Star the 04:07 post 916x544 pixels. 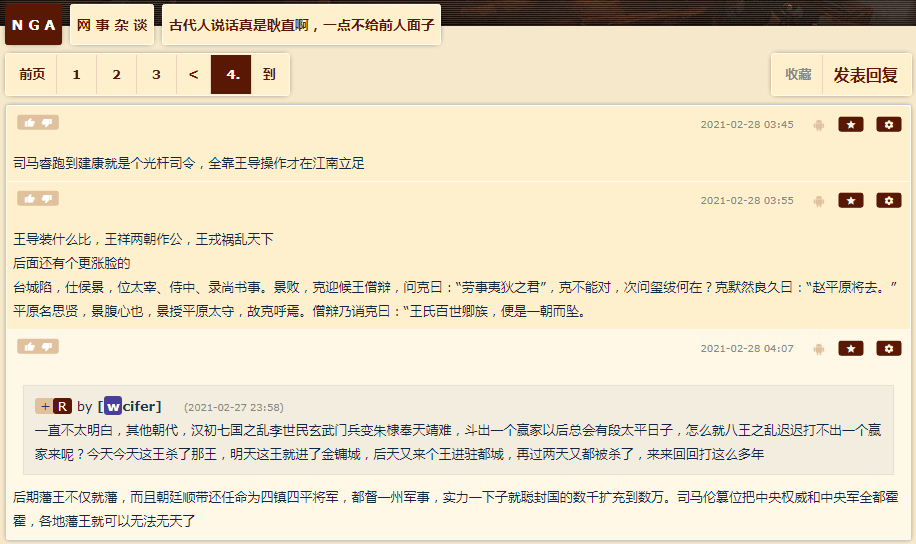pyautogui.click(x=851, y=348)
